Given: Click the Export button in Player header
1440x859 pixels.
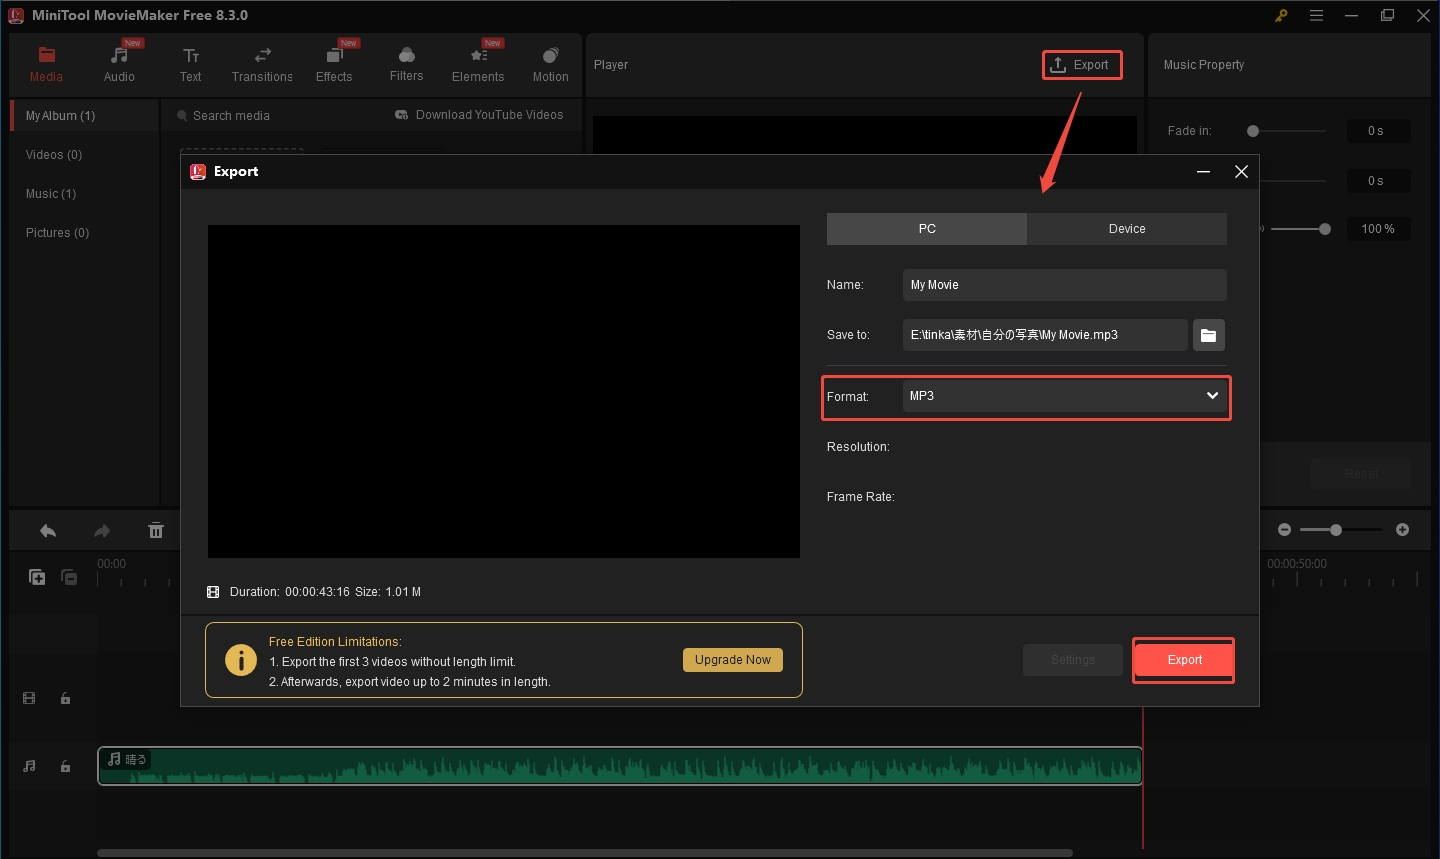Looking at the screenshot, I should pyautogui.click(x=1081, y=65).
